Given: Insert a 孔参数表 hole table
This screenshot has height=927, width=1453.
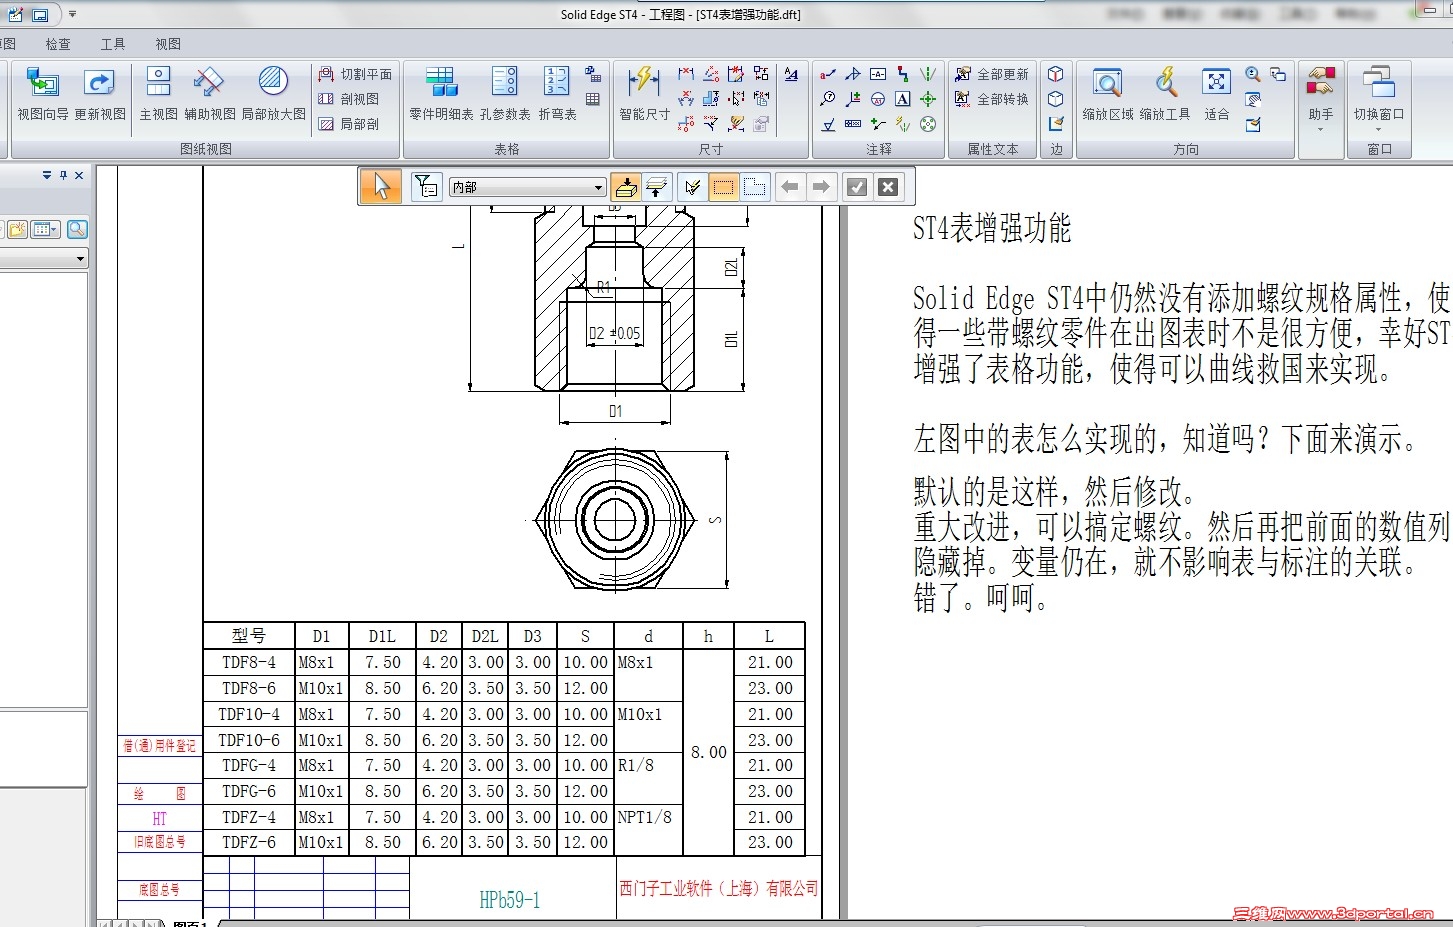Looking at the screenshot, I should point(505,93).
